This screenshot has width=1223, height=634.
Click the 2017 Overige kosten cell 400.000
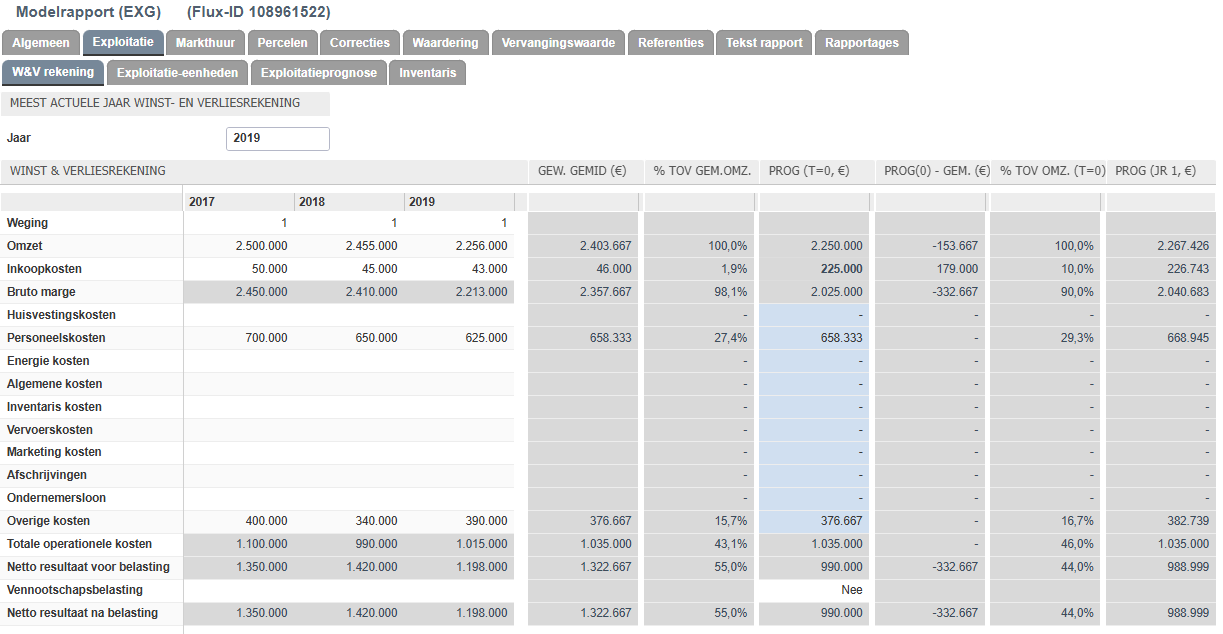(x=239, y=521)
